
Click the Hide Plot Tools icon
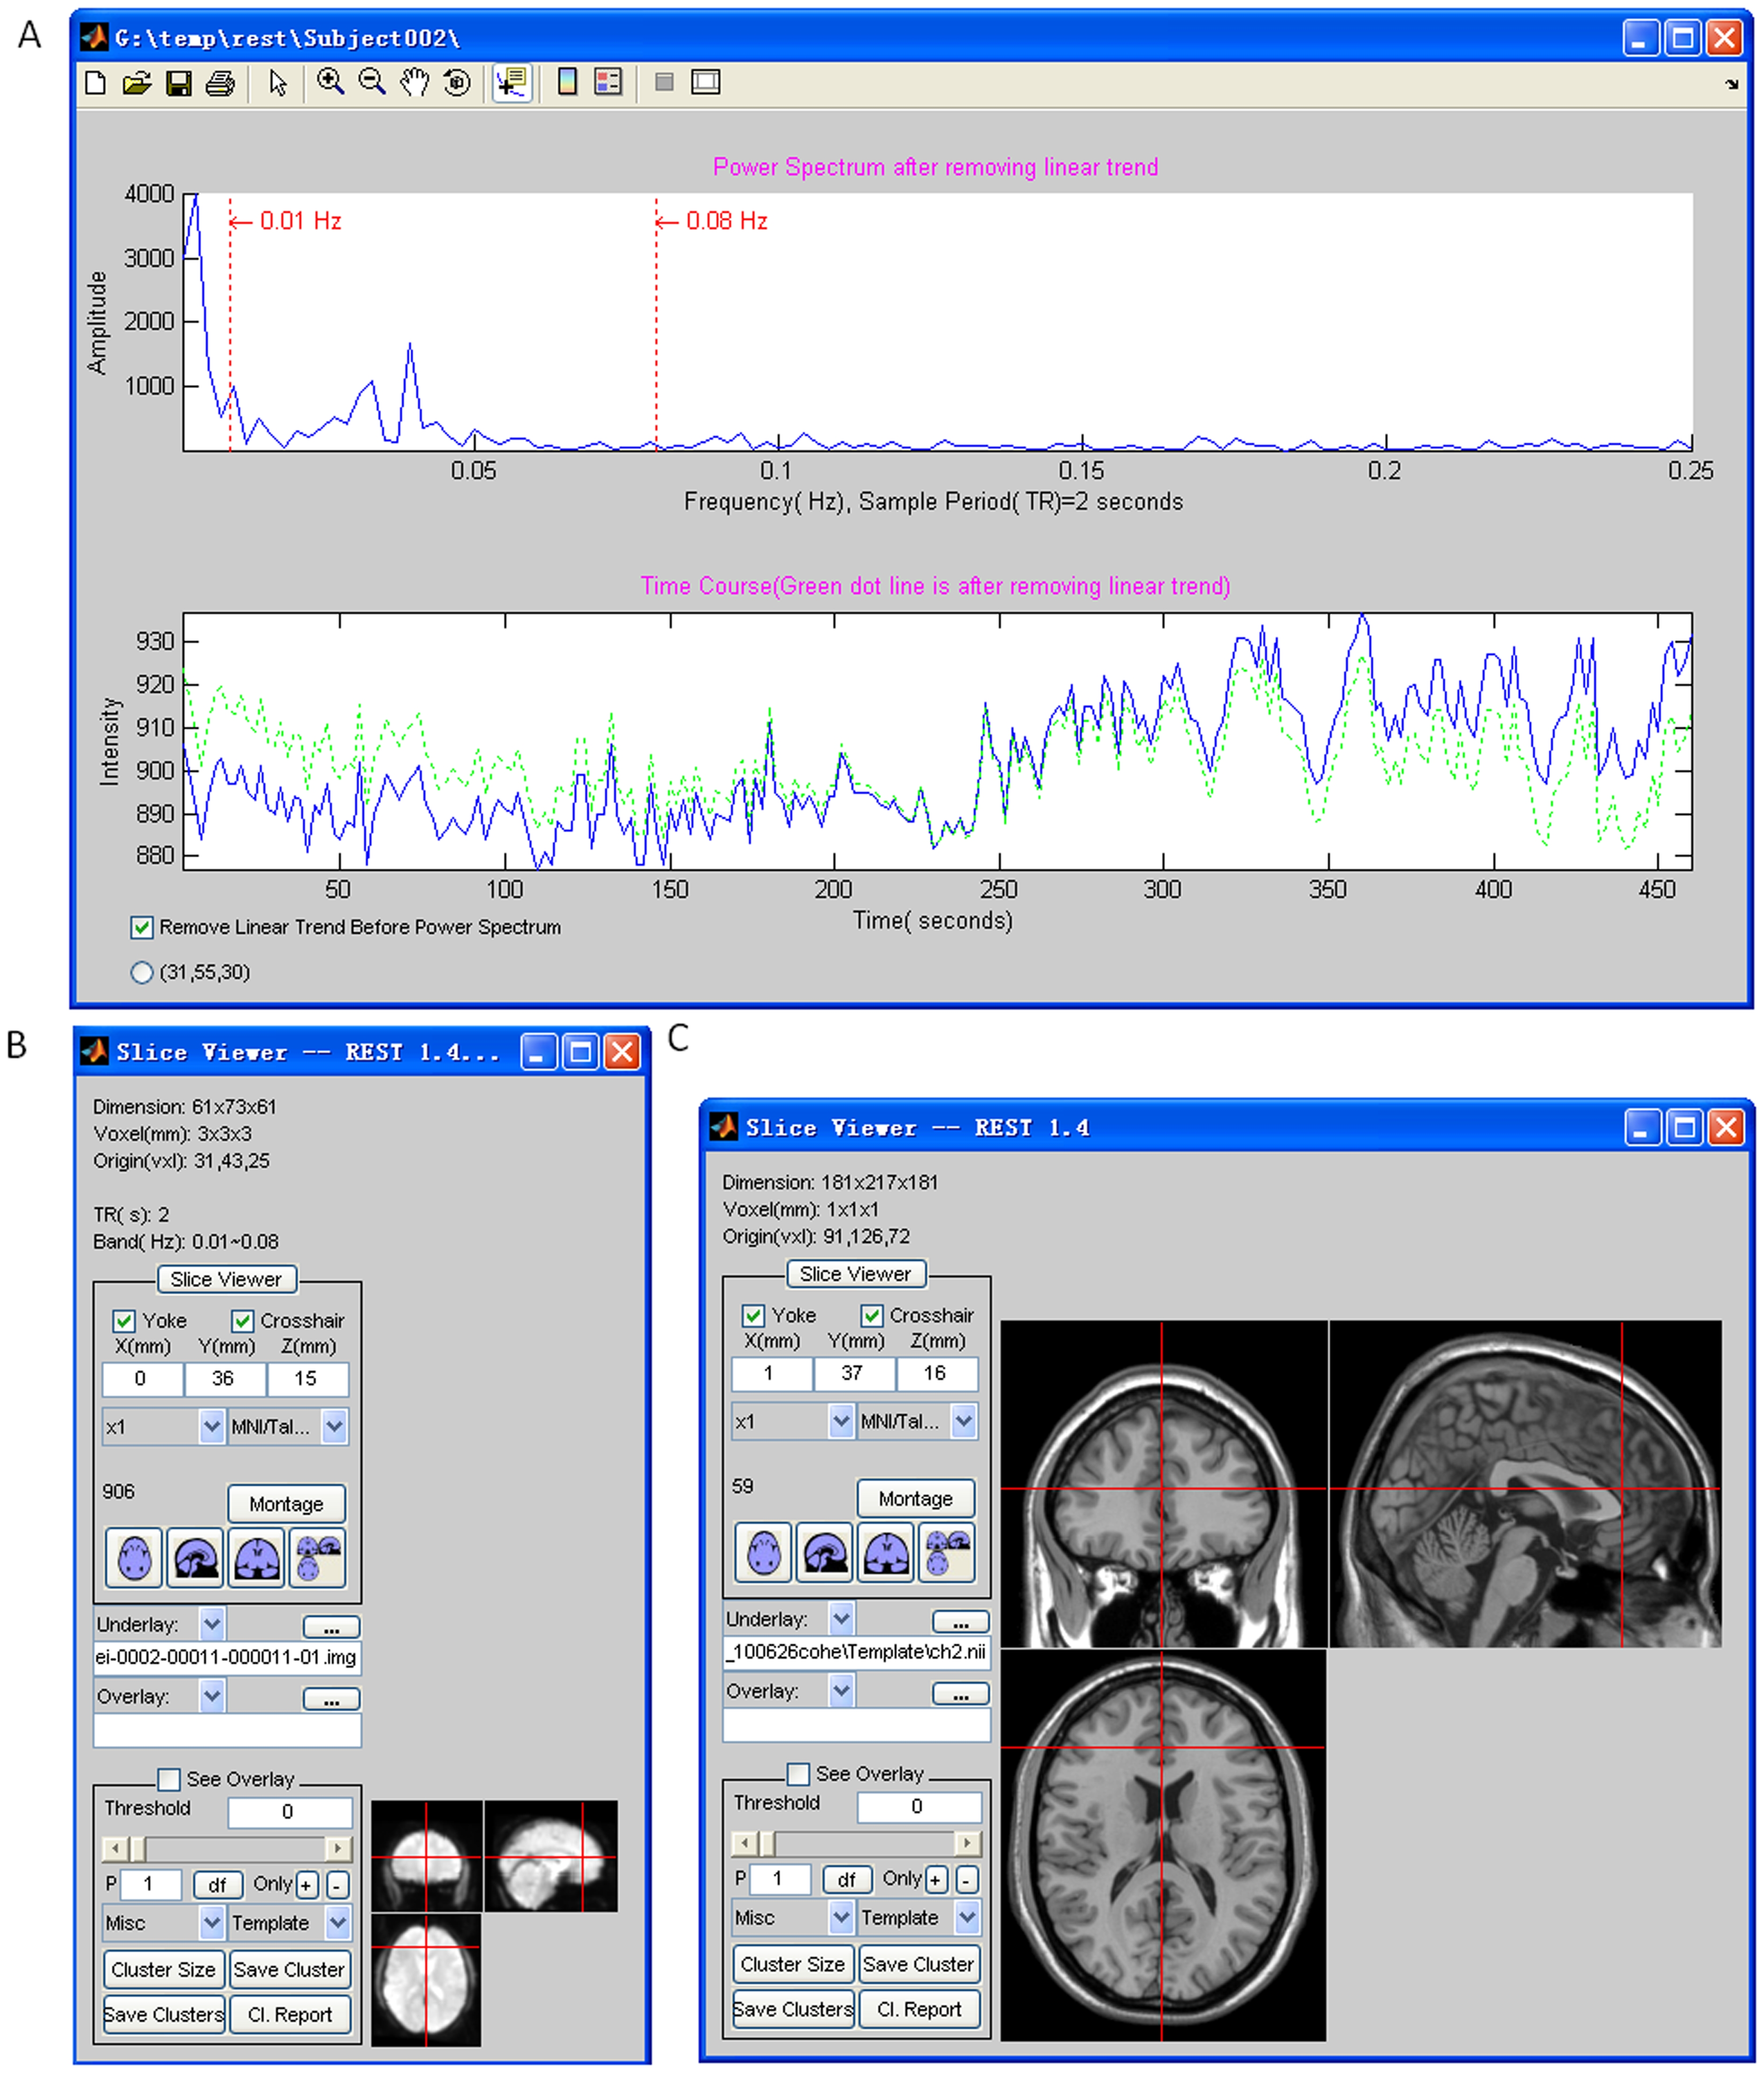pyautogui.click(x=664, y=82)
